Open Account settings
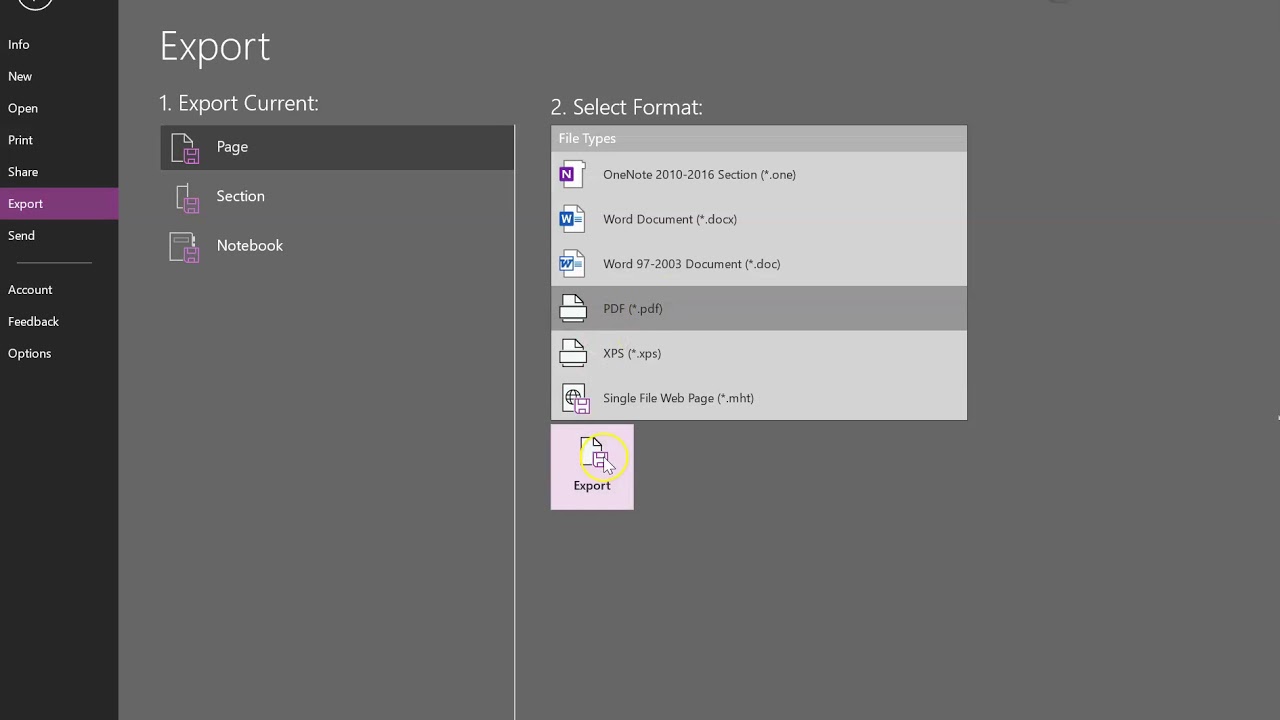Image resolution: width=1280 pixels, height=720 pixels. 59,289
